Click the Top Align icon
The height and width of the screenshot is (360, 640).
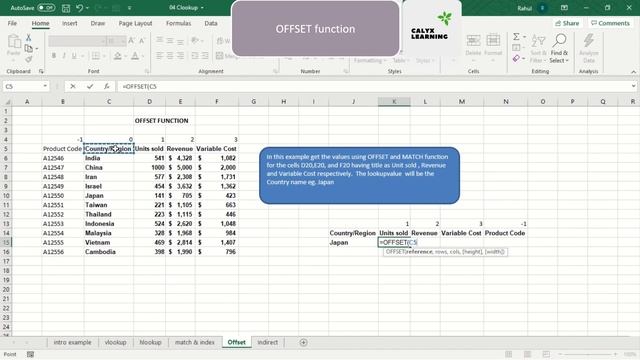(x=160, y=40)
